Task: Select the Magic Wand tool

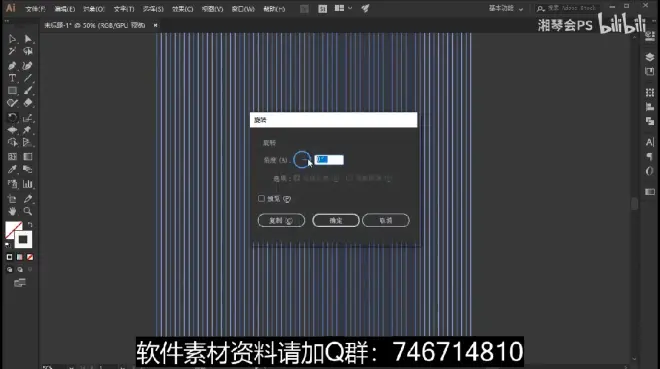Action: pos(12,51)
